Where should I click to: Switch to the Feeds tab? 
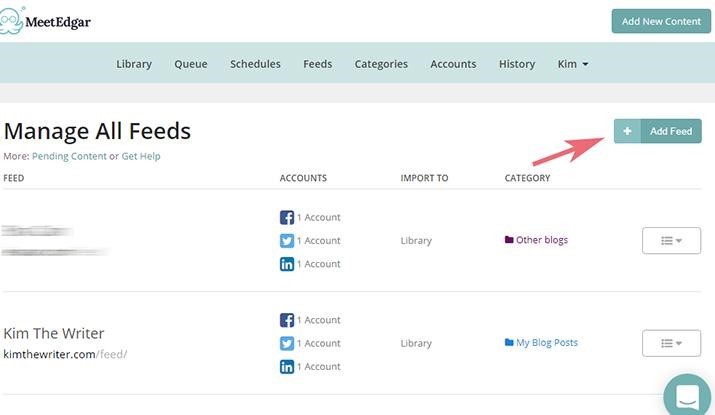(x=317, y=64)
